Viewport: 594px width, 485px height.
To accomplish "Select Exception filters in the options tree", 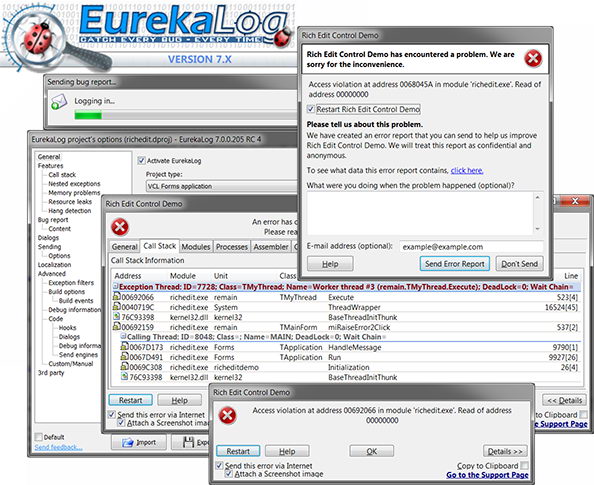I will point(71,283).
